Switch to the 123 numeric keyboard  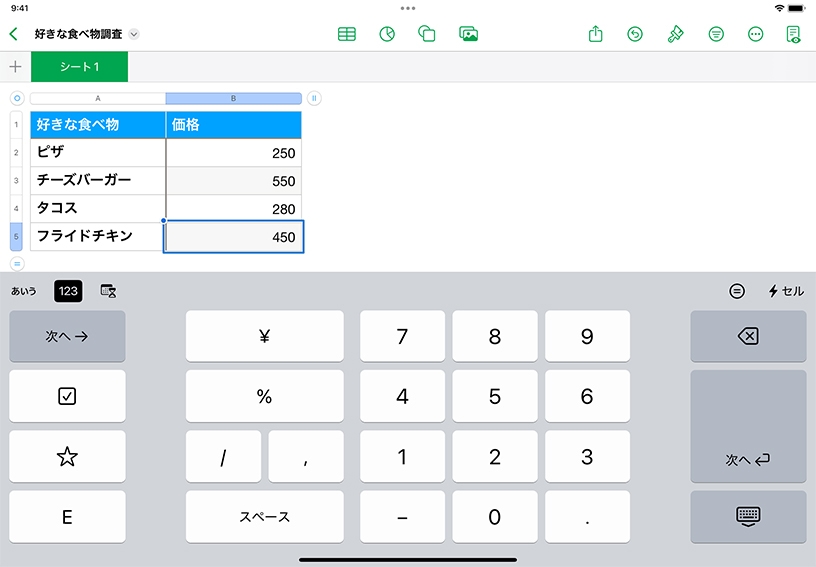(68, 291)
